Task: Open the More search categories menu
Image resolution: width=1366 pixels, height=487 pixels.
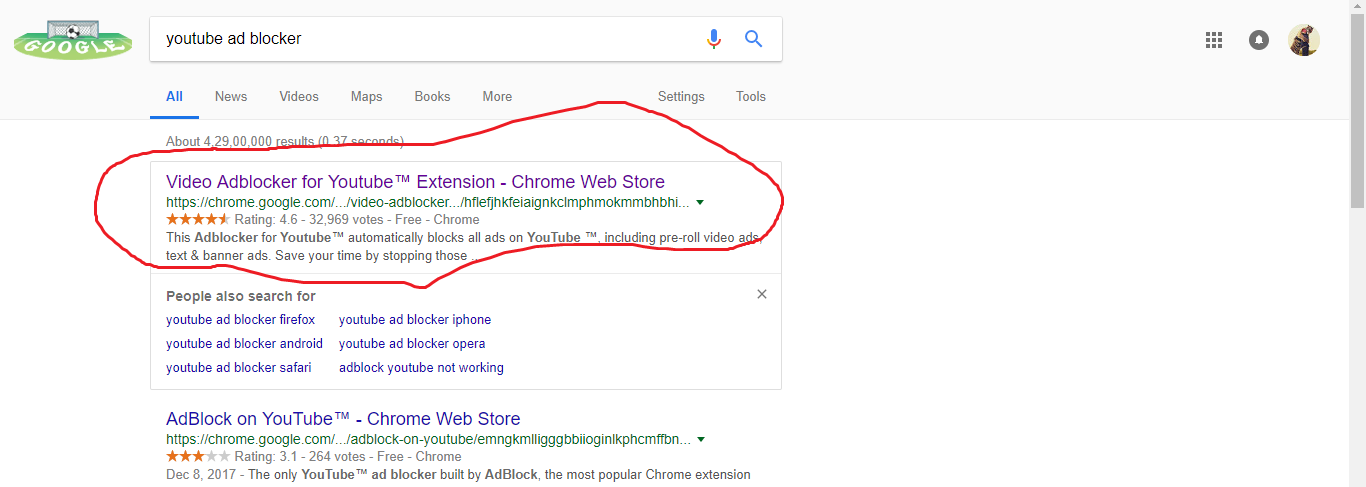Action: coord(497,97)
